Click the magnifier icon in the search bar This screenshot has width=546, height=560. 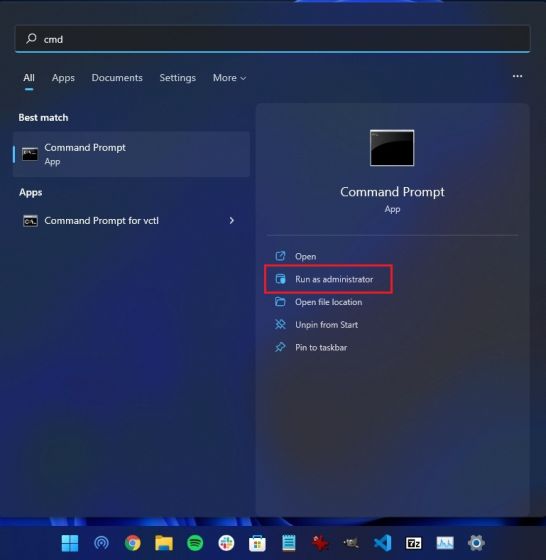click(x=31, y=38)
